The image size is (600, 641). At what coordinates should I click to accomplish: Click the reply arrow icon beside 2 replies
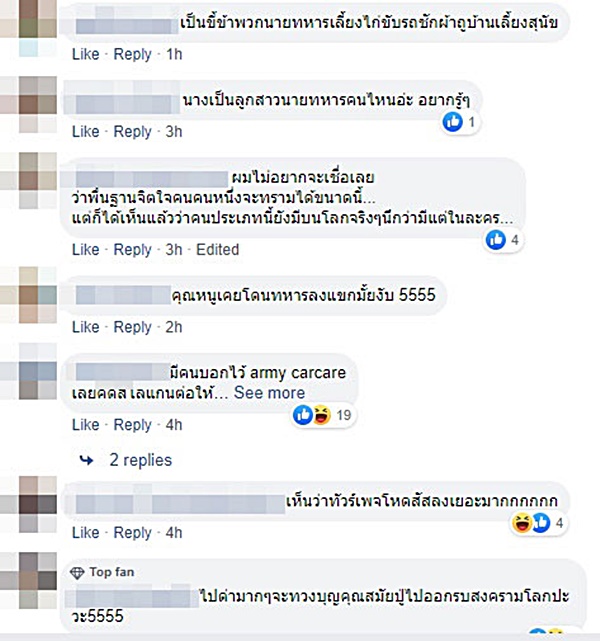coord(86,461)
